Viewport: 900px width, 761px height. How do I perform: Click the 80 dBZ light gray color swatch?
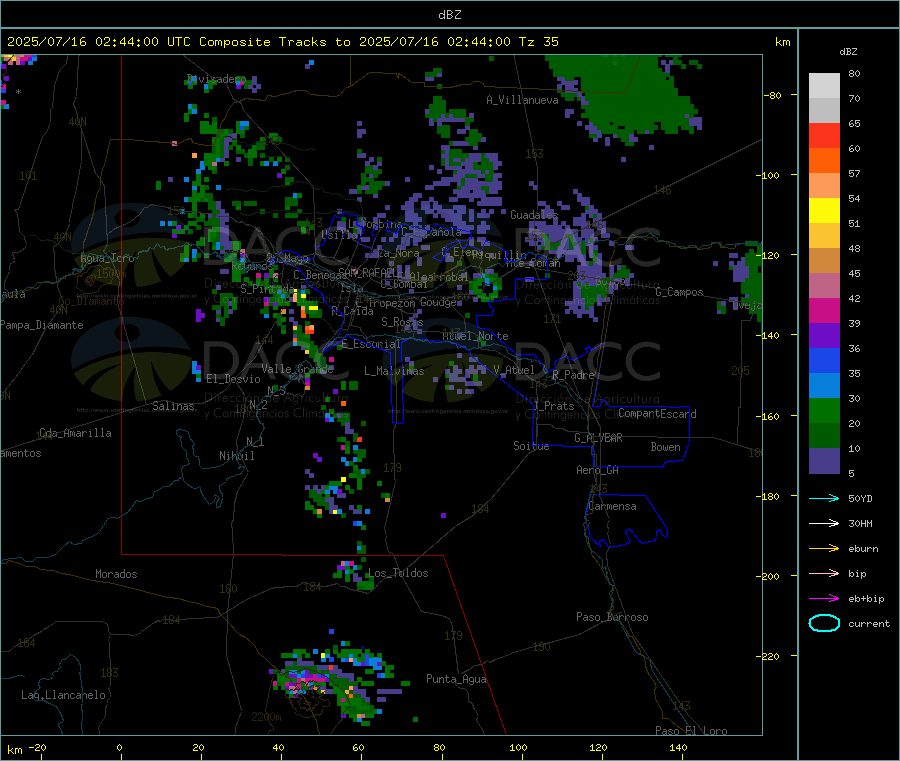pos(824,86)
